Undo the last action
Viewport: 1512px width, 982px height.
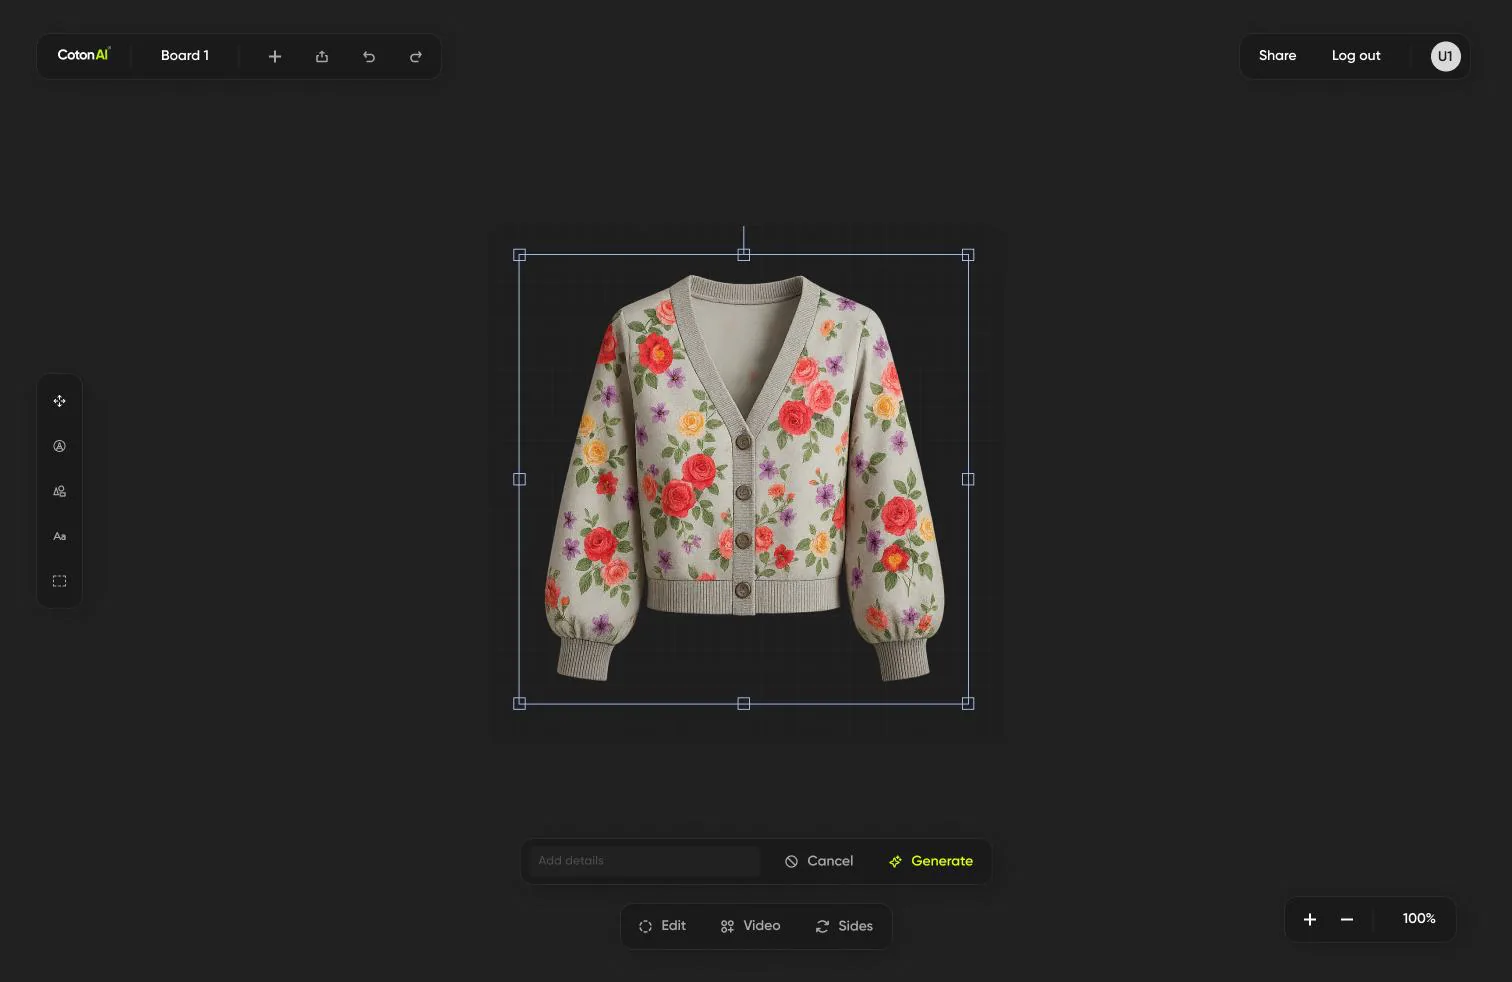pos(369,57)
